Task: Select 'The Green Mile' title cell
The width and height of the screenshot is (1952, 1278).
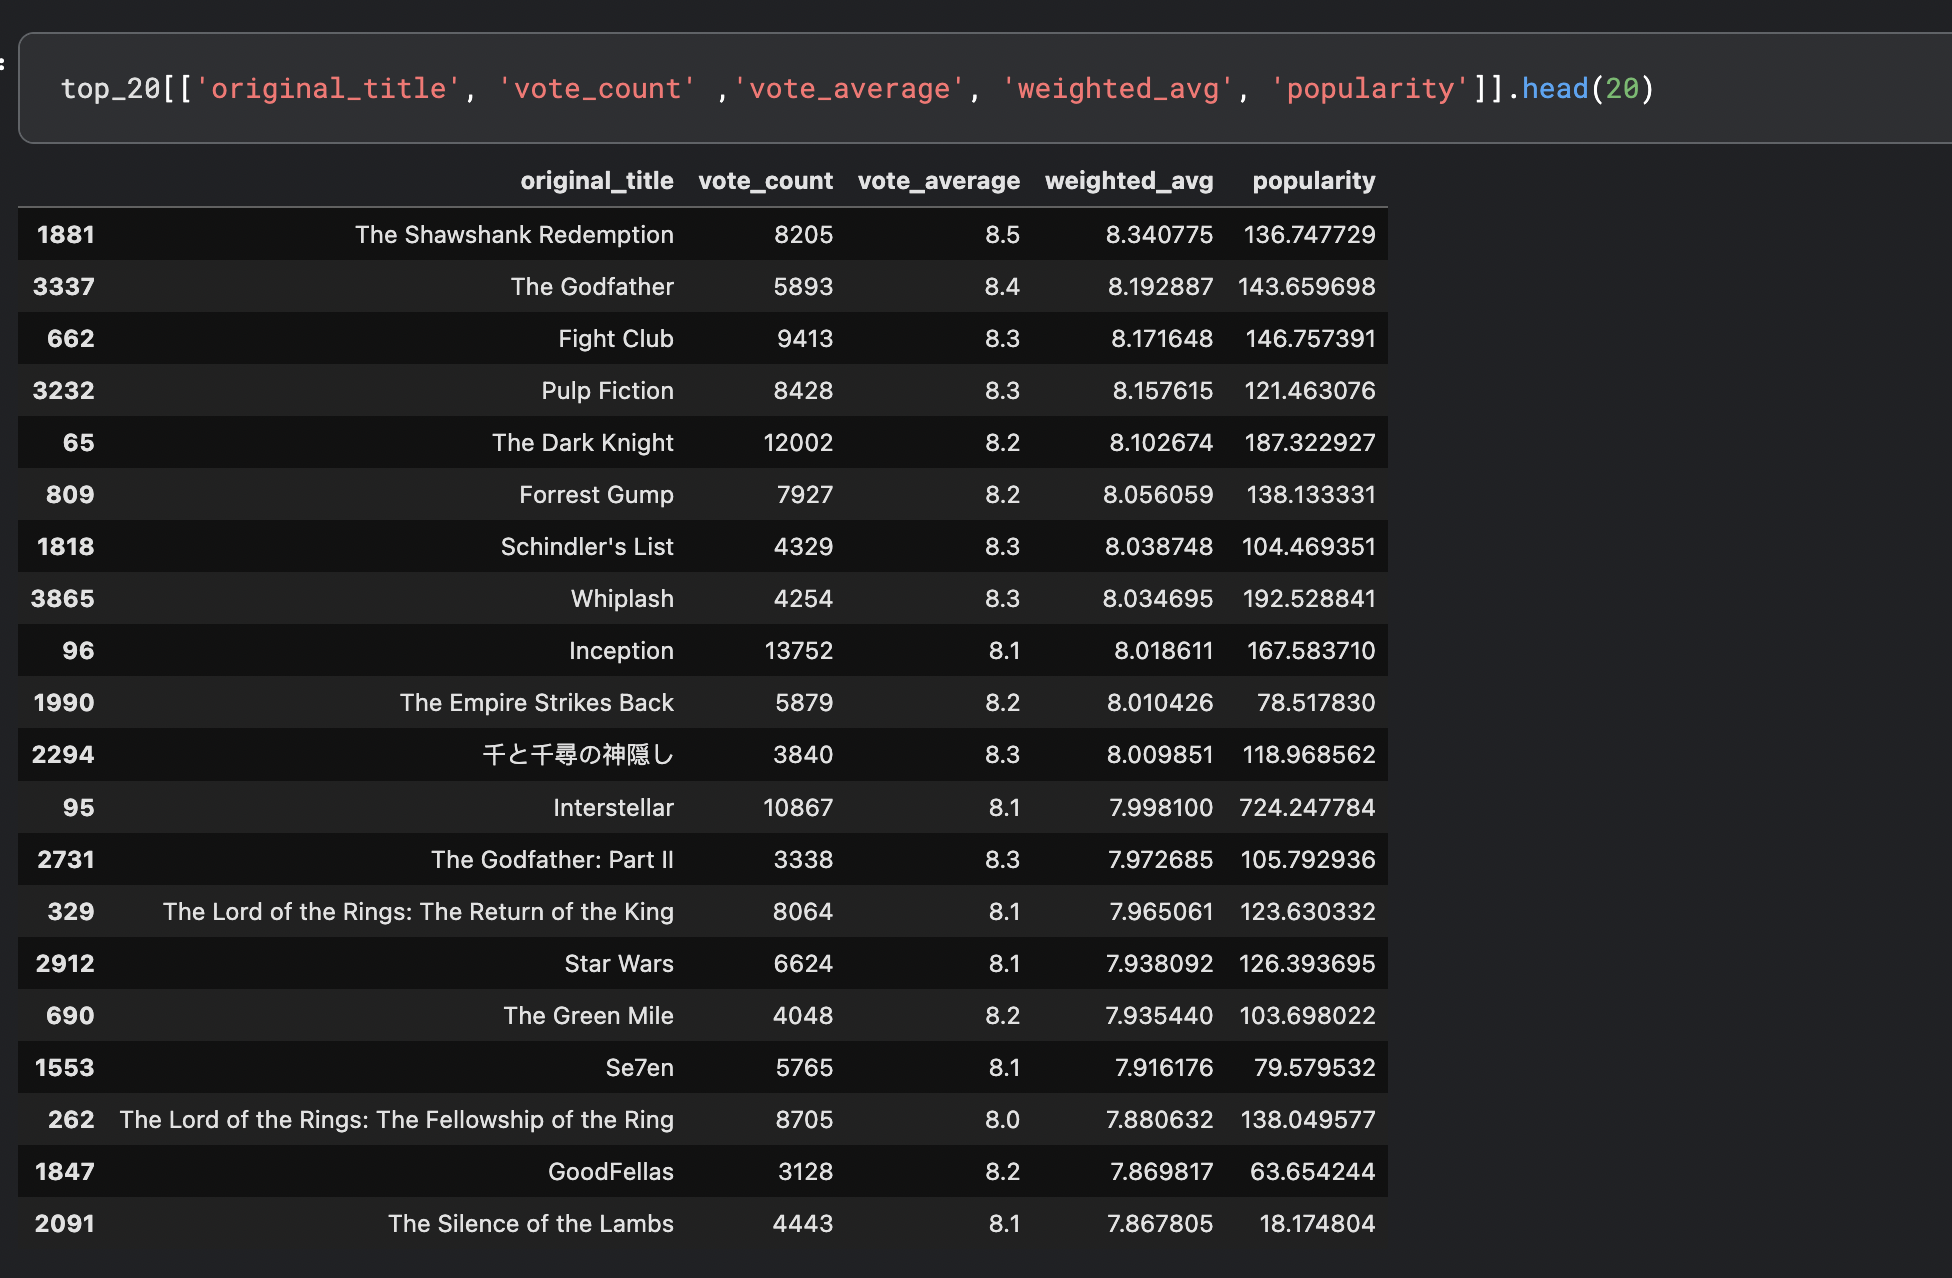Action: (588, 1016)
